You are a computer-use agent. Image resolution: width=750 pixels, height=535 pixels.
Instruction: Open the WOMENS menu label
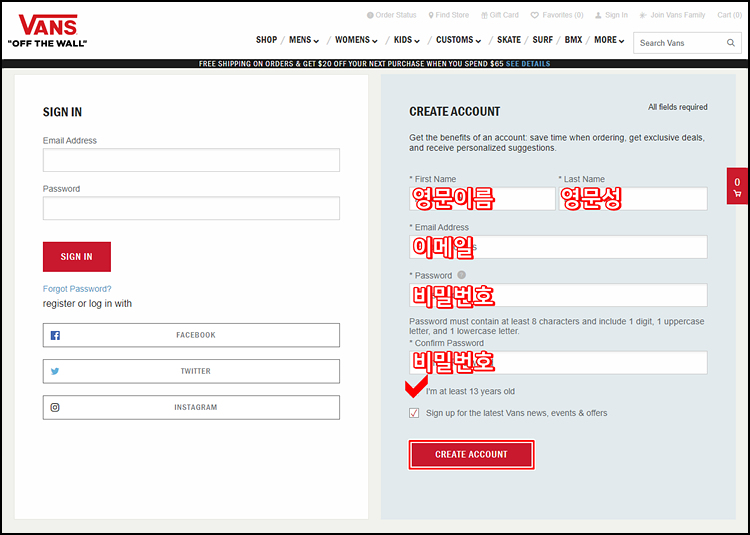point(353,40)
